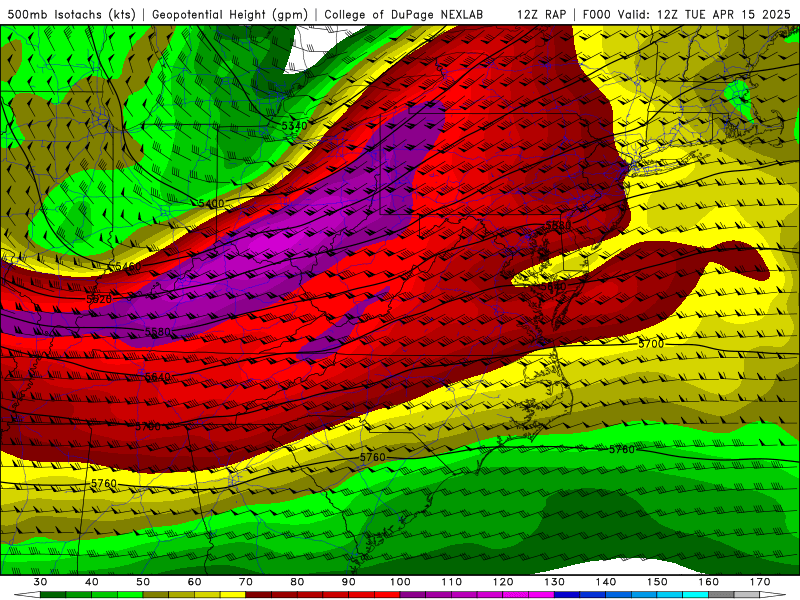Image resolution: width=800 pixels, height=600 pixels.
Task: Click the 5520 height contour label
Action: [99, 299]
